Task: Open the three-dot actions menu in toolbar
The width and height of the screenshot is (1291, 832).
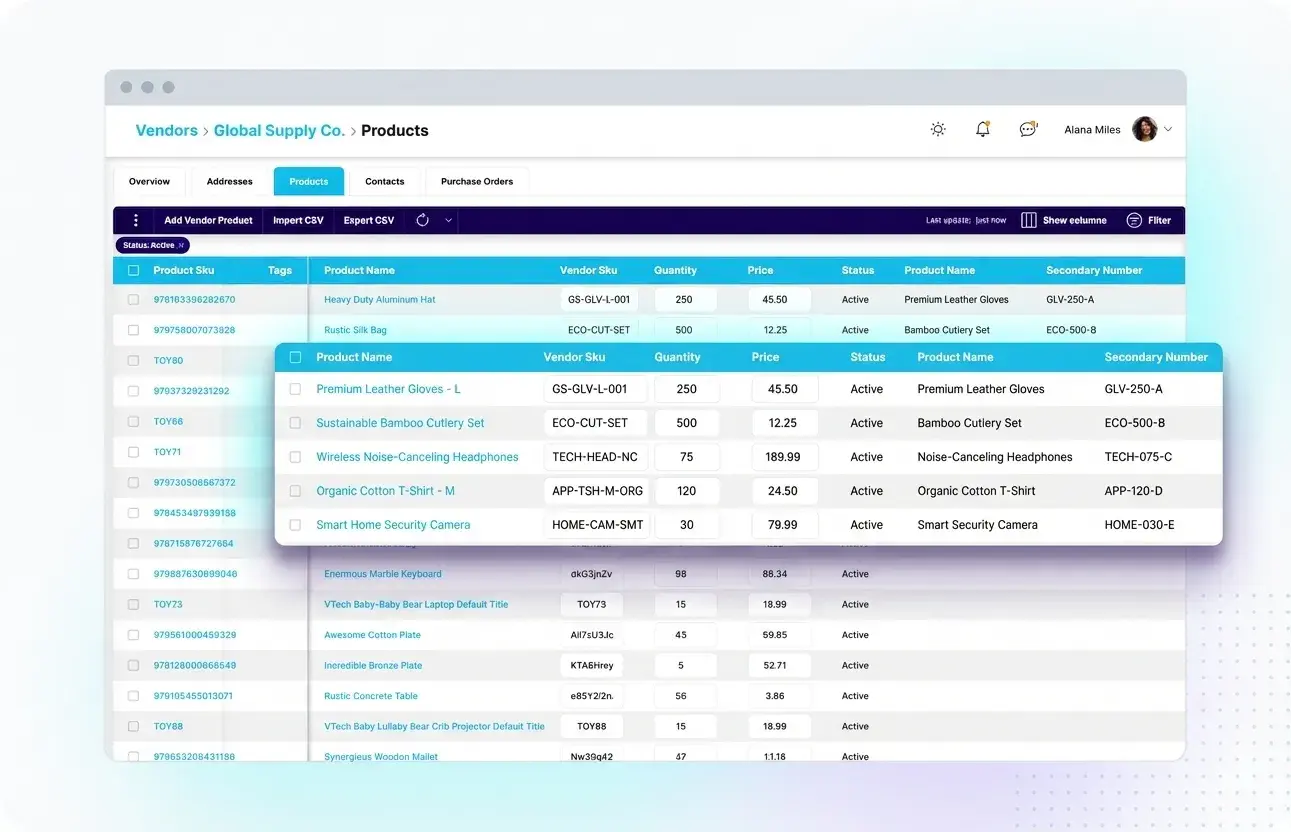Action: [x=135, y=220]
